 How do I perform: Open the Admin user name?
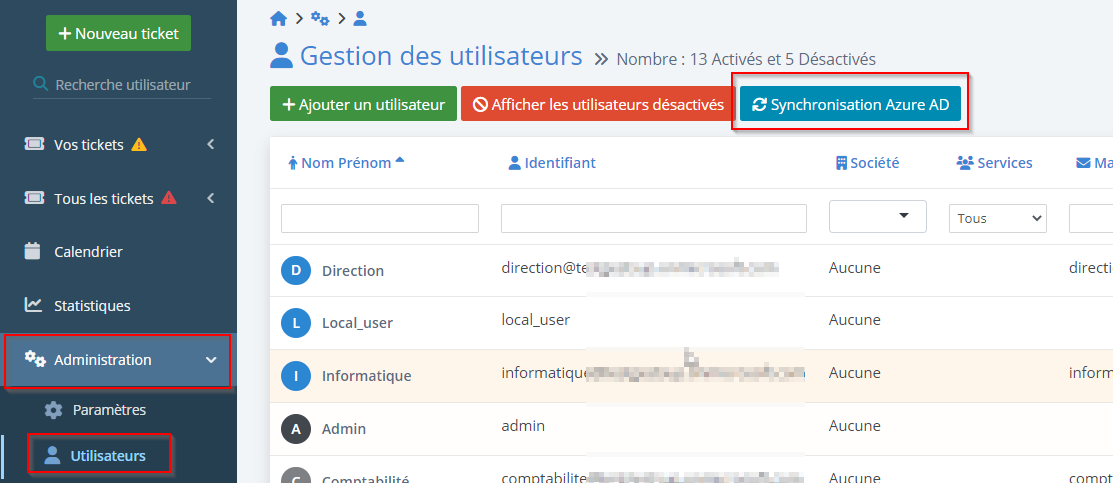(344, 428)
